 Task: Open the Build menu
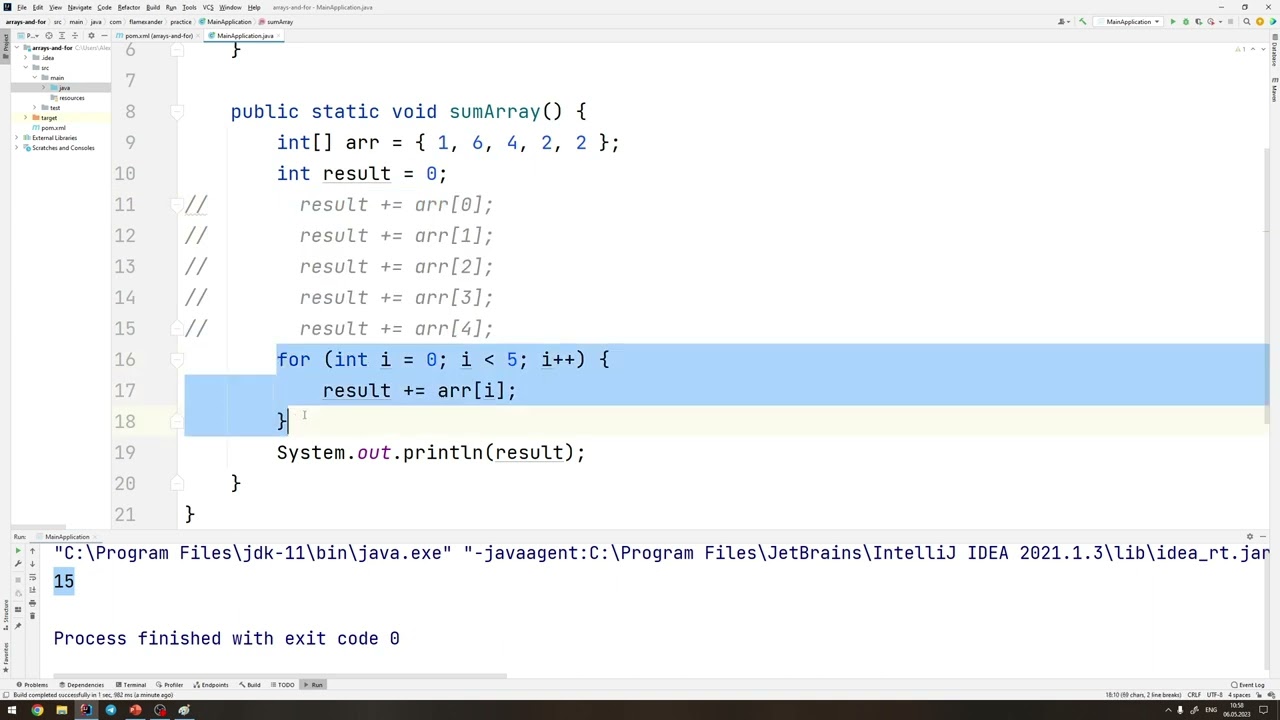pos(153,7)
